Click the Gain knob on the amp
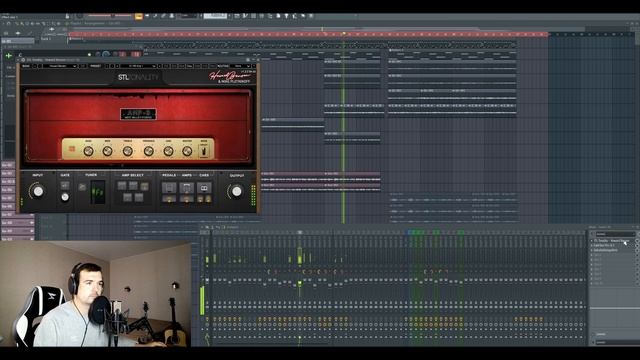 168,151
